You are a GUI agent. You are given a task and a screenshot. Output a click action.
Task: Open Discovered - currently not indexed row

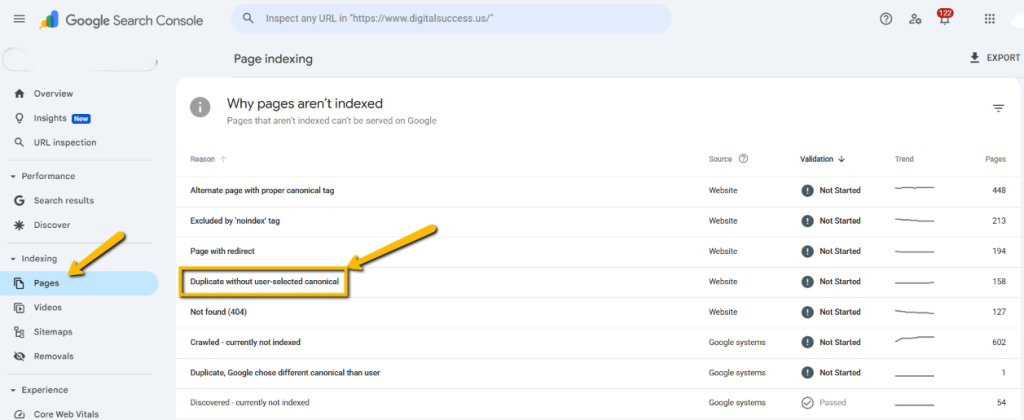click(596, 403)
